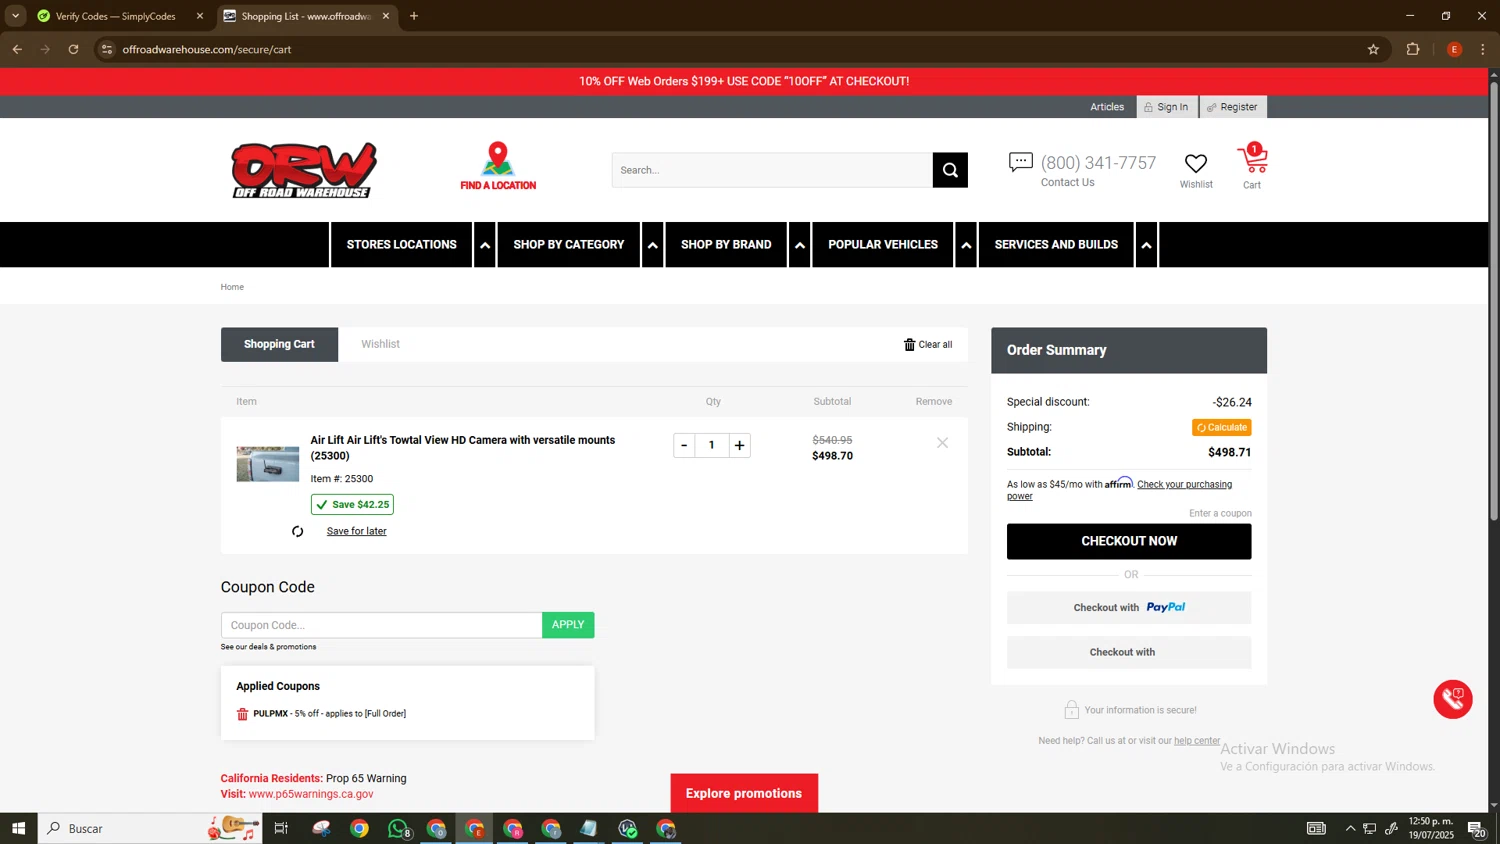This screenshot has width=1500, height=844.
Task: Click the browser address bar URL
Action: pos(207,49)
